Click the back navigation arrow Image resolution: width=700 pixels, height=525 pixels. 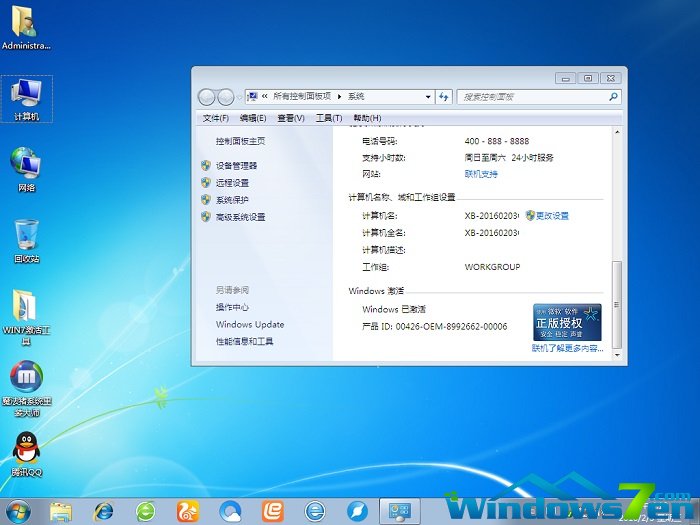point(207,97)
